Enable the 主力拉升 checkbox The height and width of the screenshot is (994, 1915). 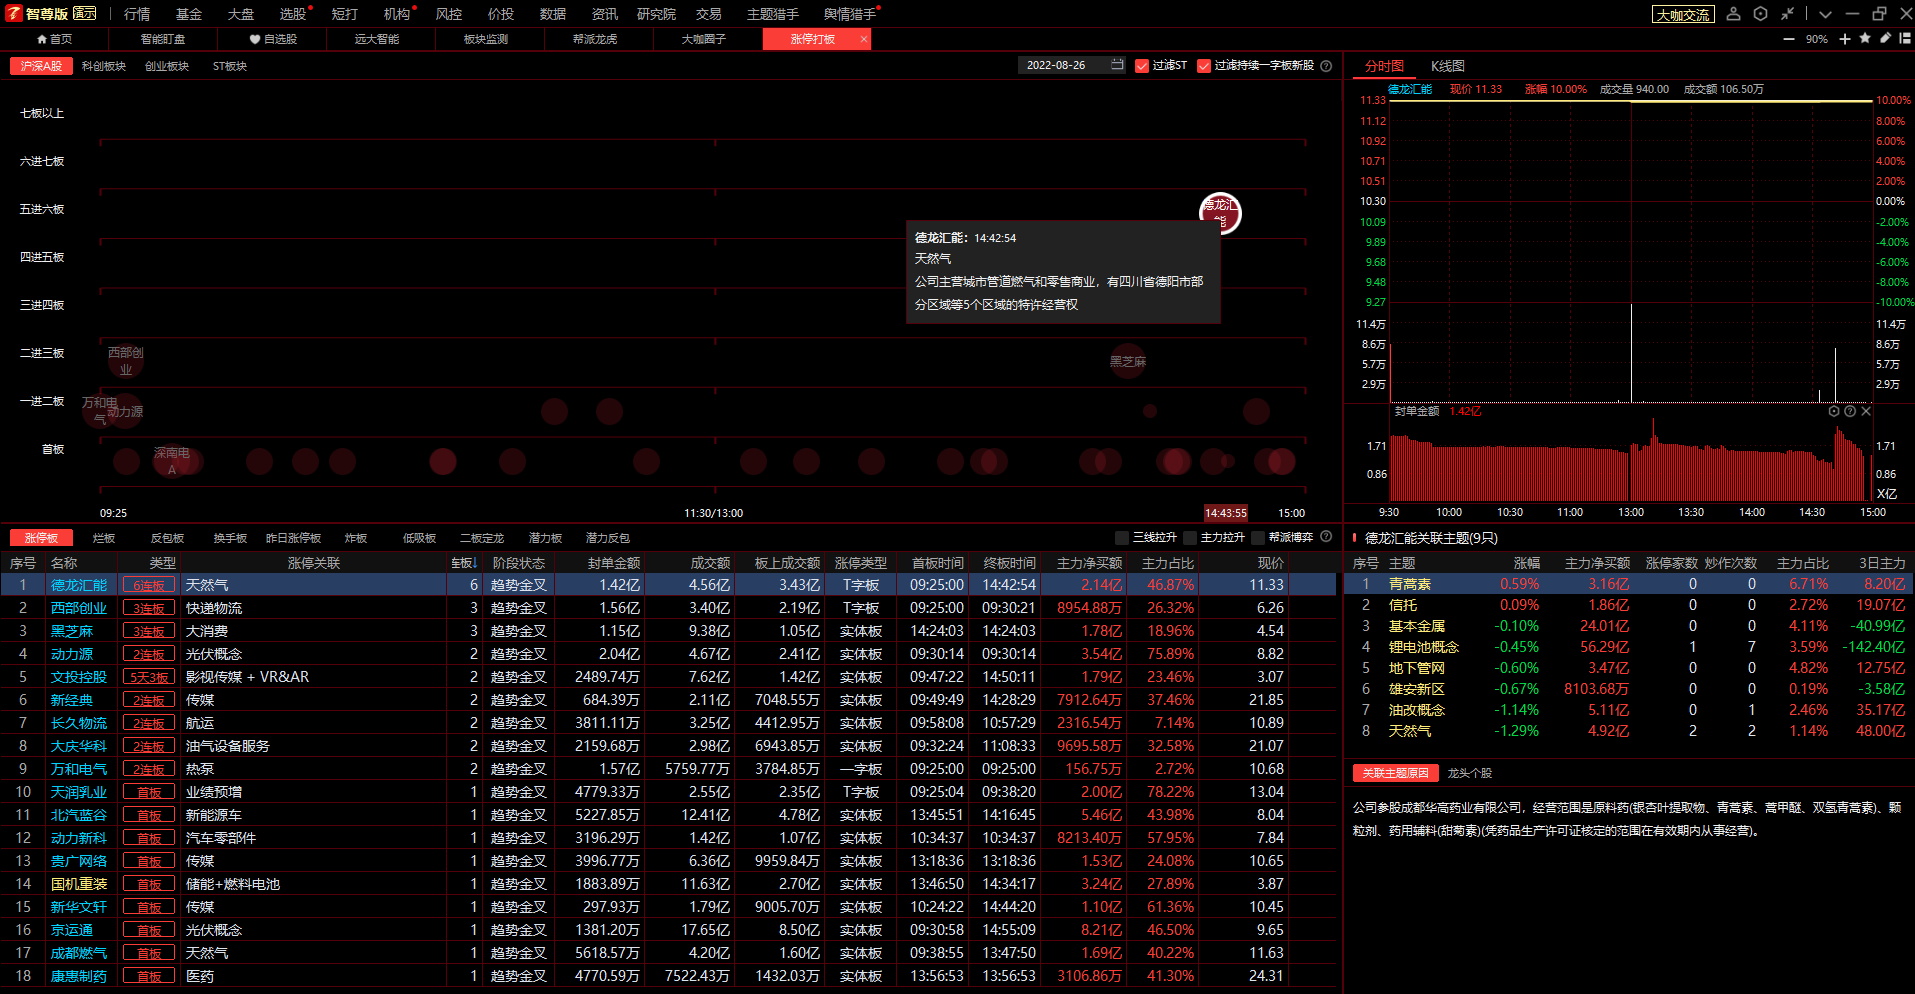click(1190, 538)
